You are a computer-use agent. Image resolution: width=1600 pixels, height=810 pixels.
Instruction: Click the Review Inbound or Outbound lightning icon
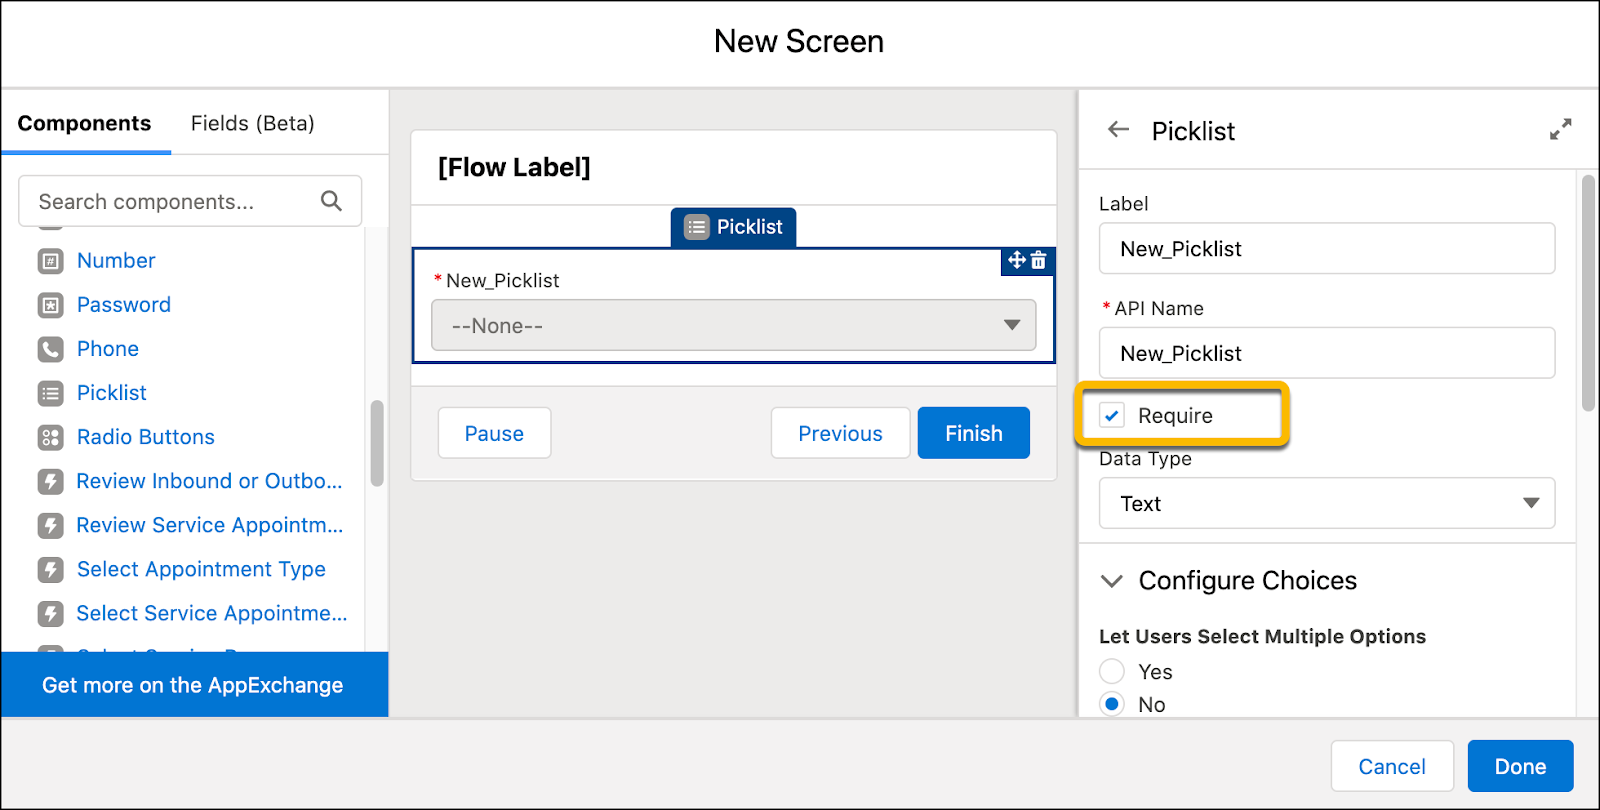coord(50,481)
